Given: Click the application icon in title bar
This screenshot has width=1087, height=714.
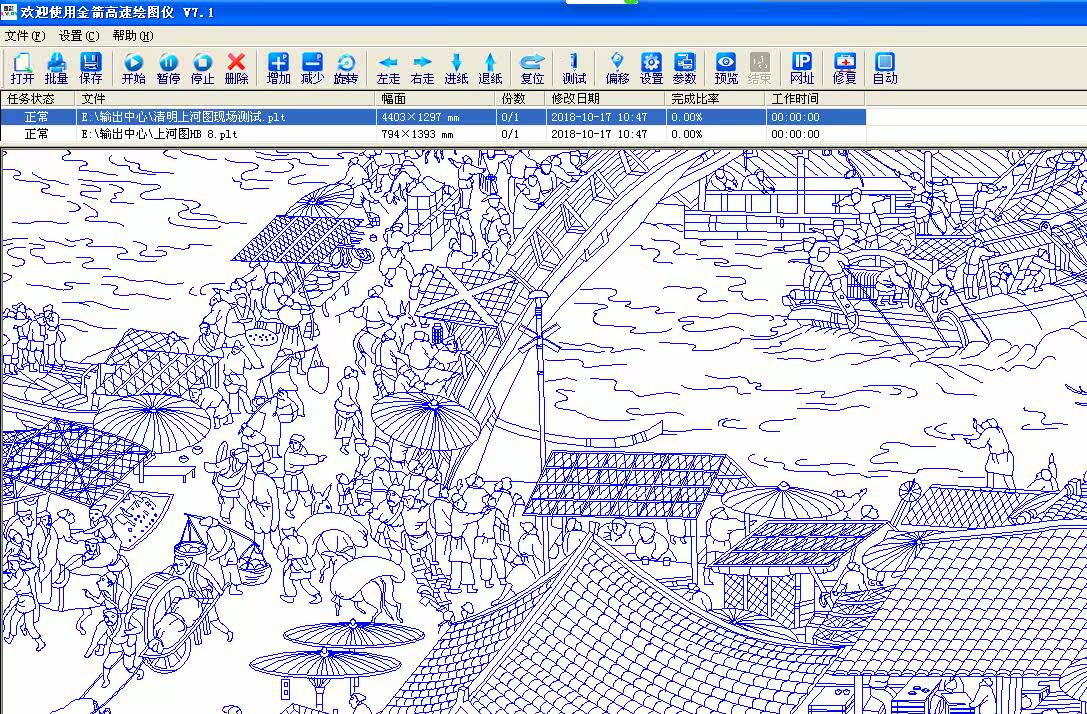Looking at the screenshot, I should click(8, 12).
